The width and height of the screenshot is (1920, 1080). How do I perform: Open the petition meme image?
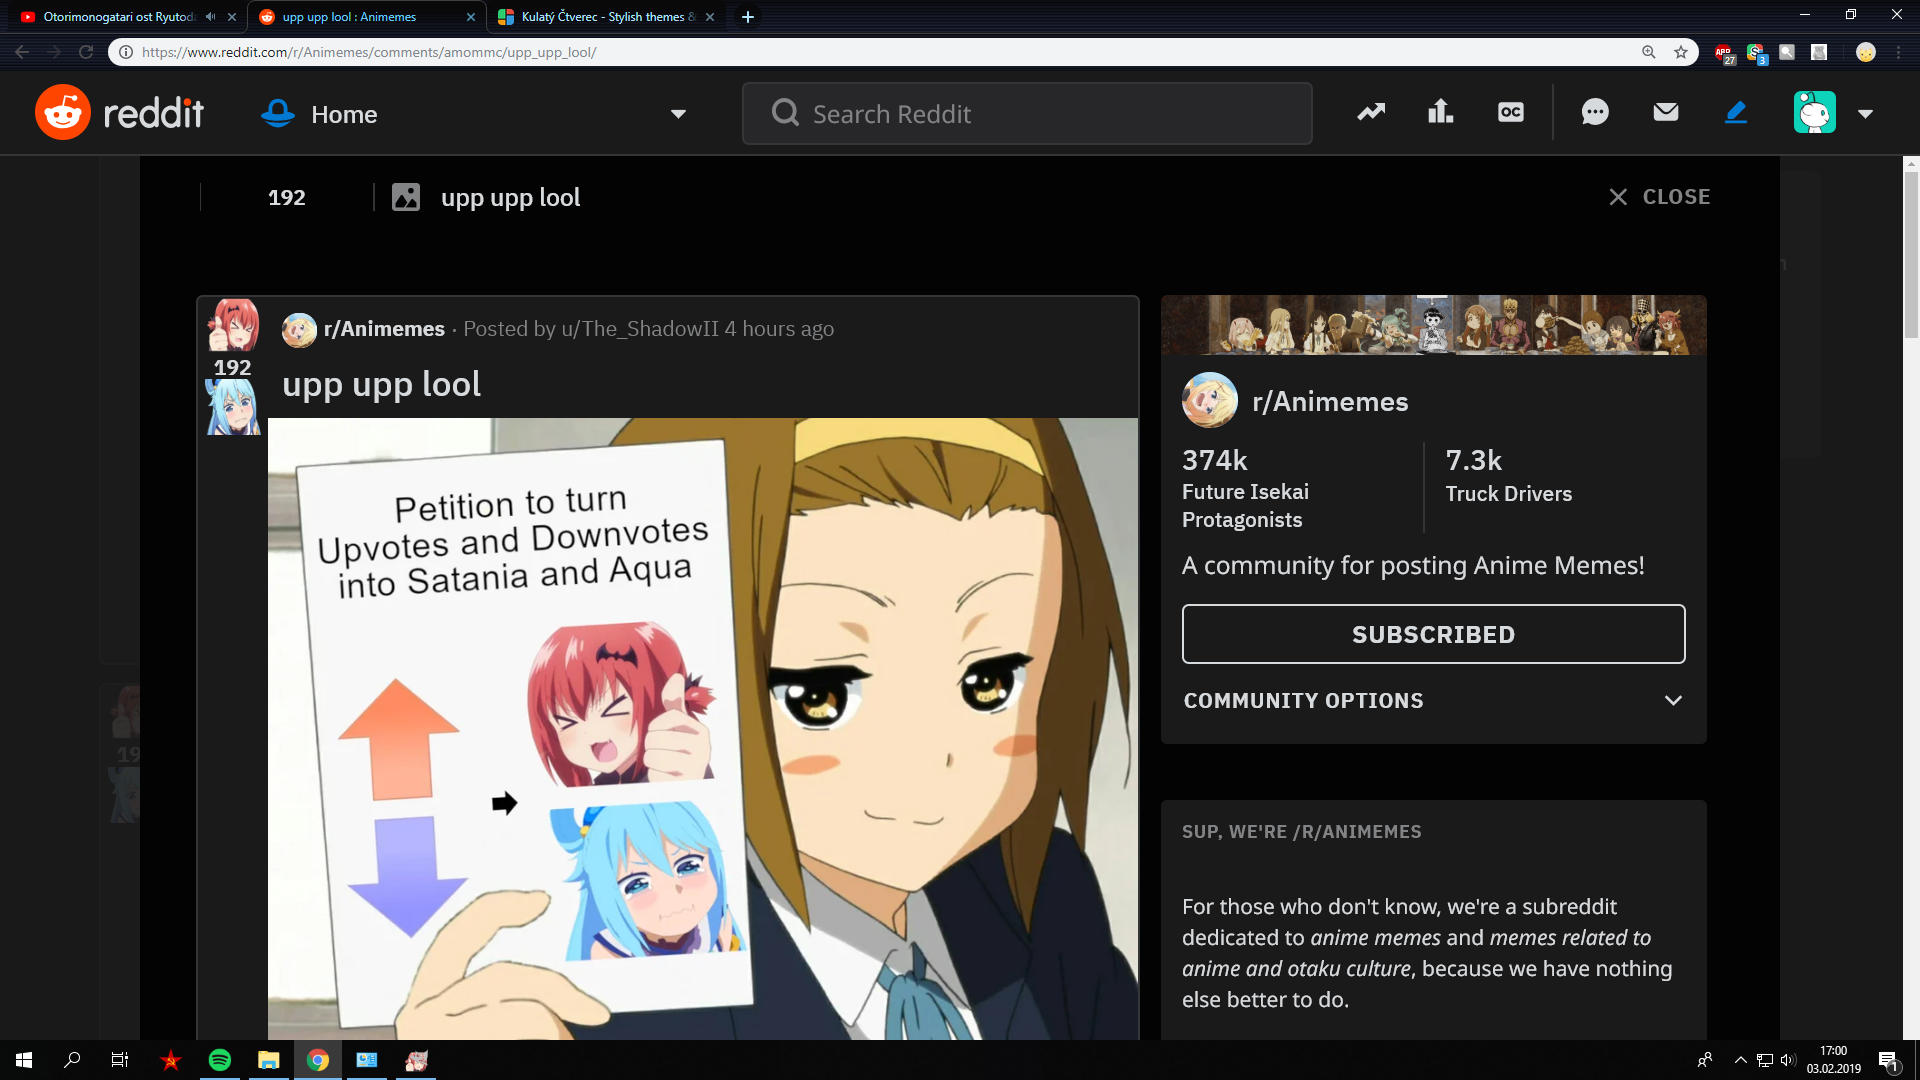pyautogui.click(x=703, y=729)
